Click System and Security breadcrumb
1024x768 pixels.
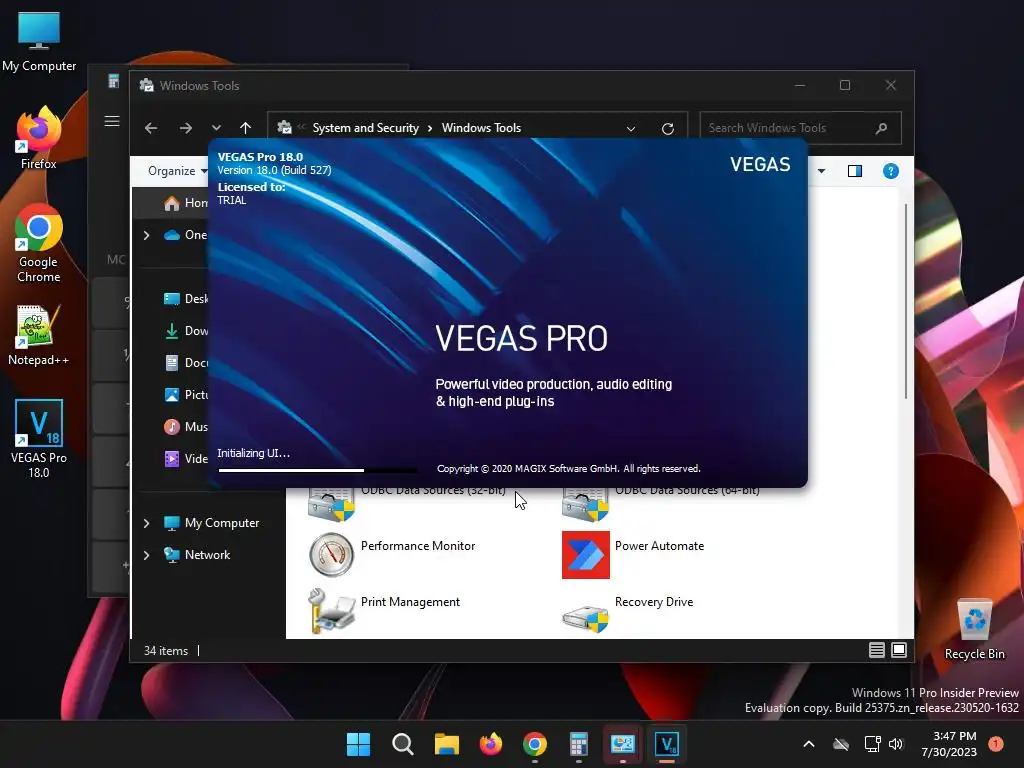365,128
